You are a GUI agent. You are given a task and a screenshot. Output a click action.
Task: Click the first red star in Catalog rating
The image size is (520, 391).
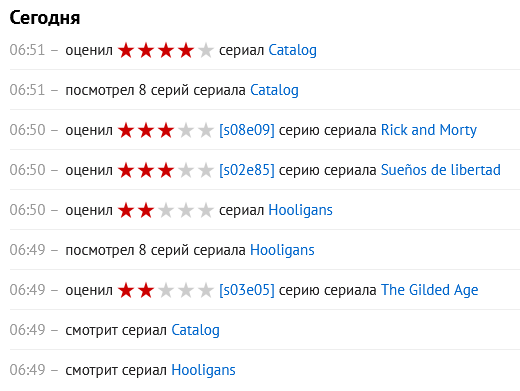(126, 51)
